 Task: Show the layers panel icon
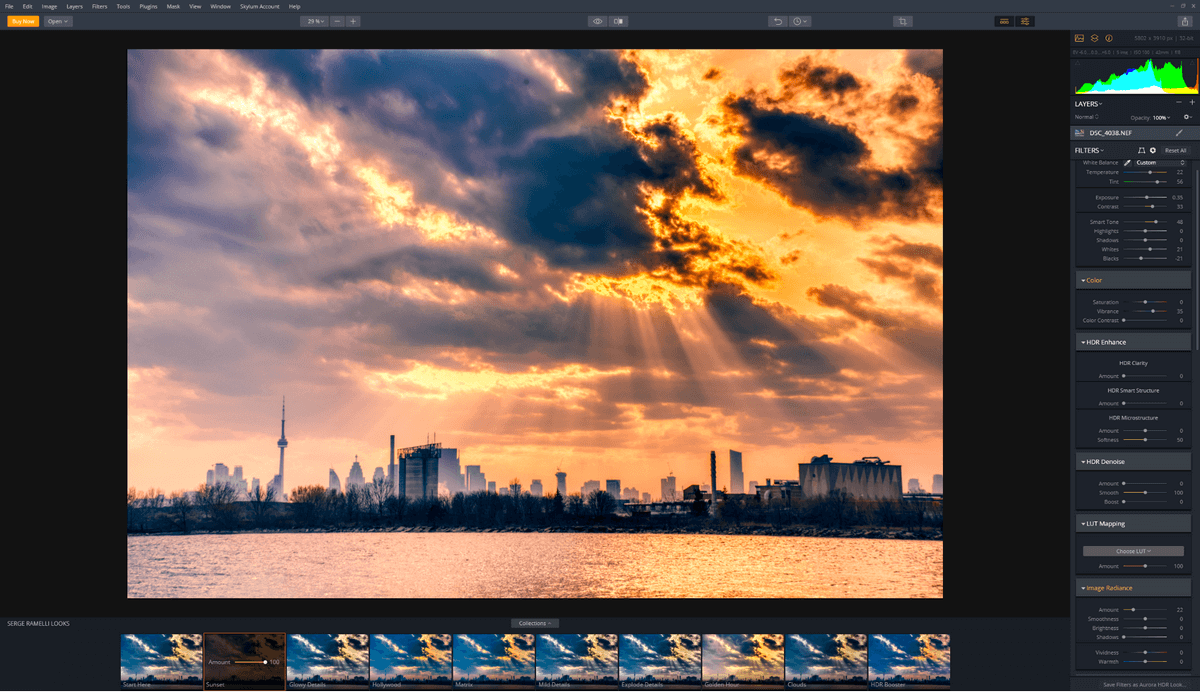tap(1095, 38)
